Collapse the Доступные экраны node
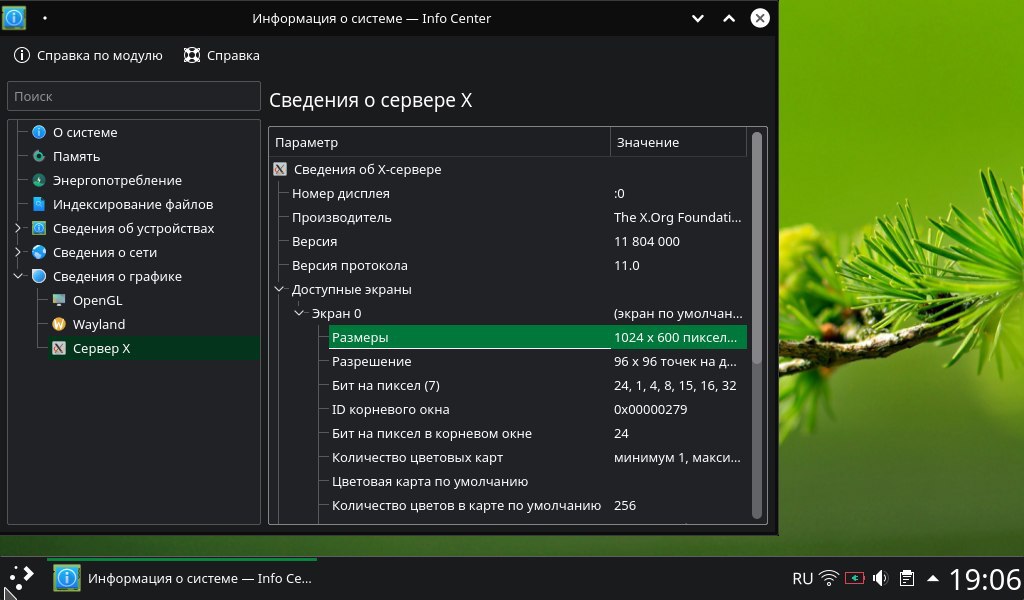1024x600 pixels. (x=280, y=289)
